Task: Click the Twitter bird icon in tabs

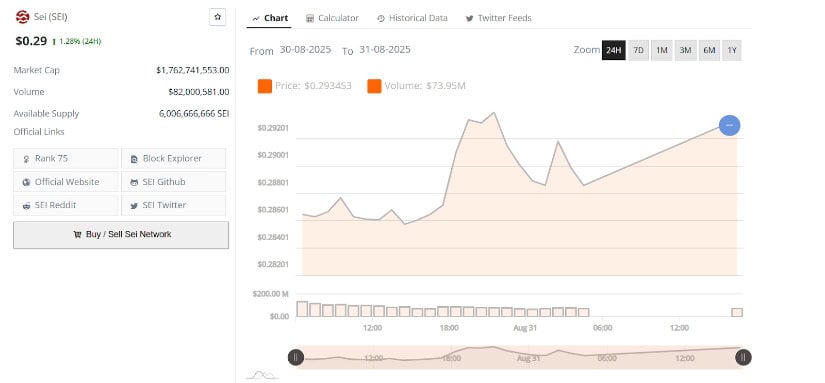Action: tap(469, 18)
